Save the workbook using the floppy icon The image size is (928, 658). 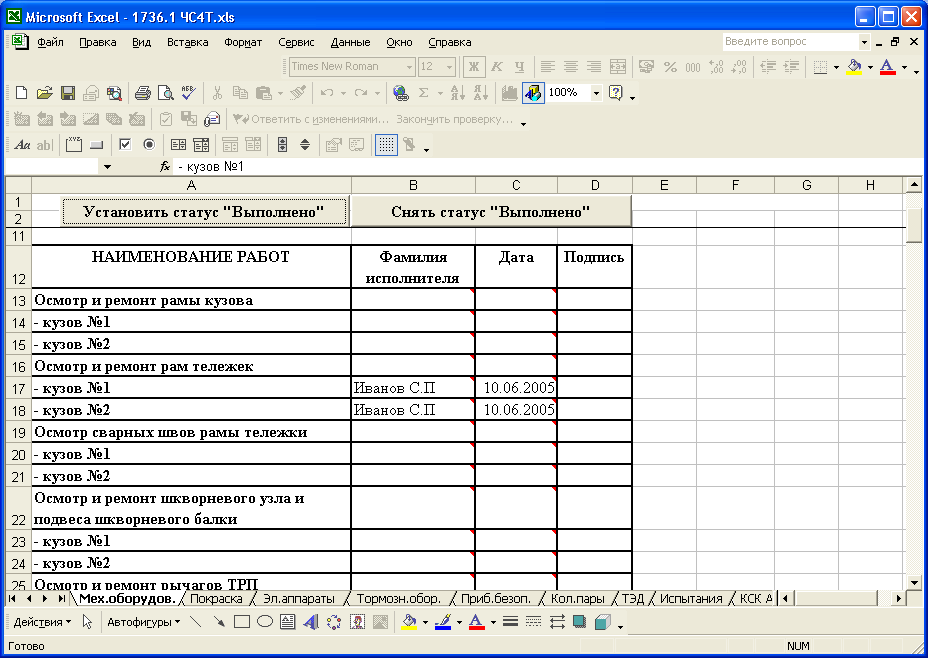click(x=67, y=93)
